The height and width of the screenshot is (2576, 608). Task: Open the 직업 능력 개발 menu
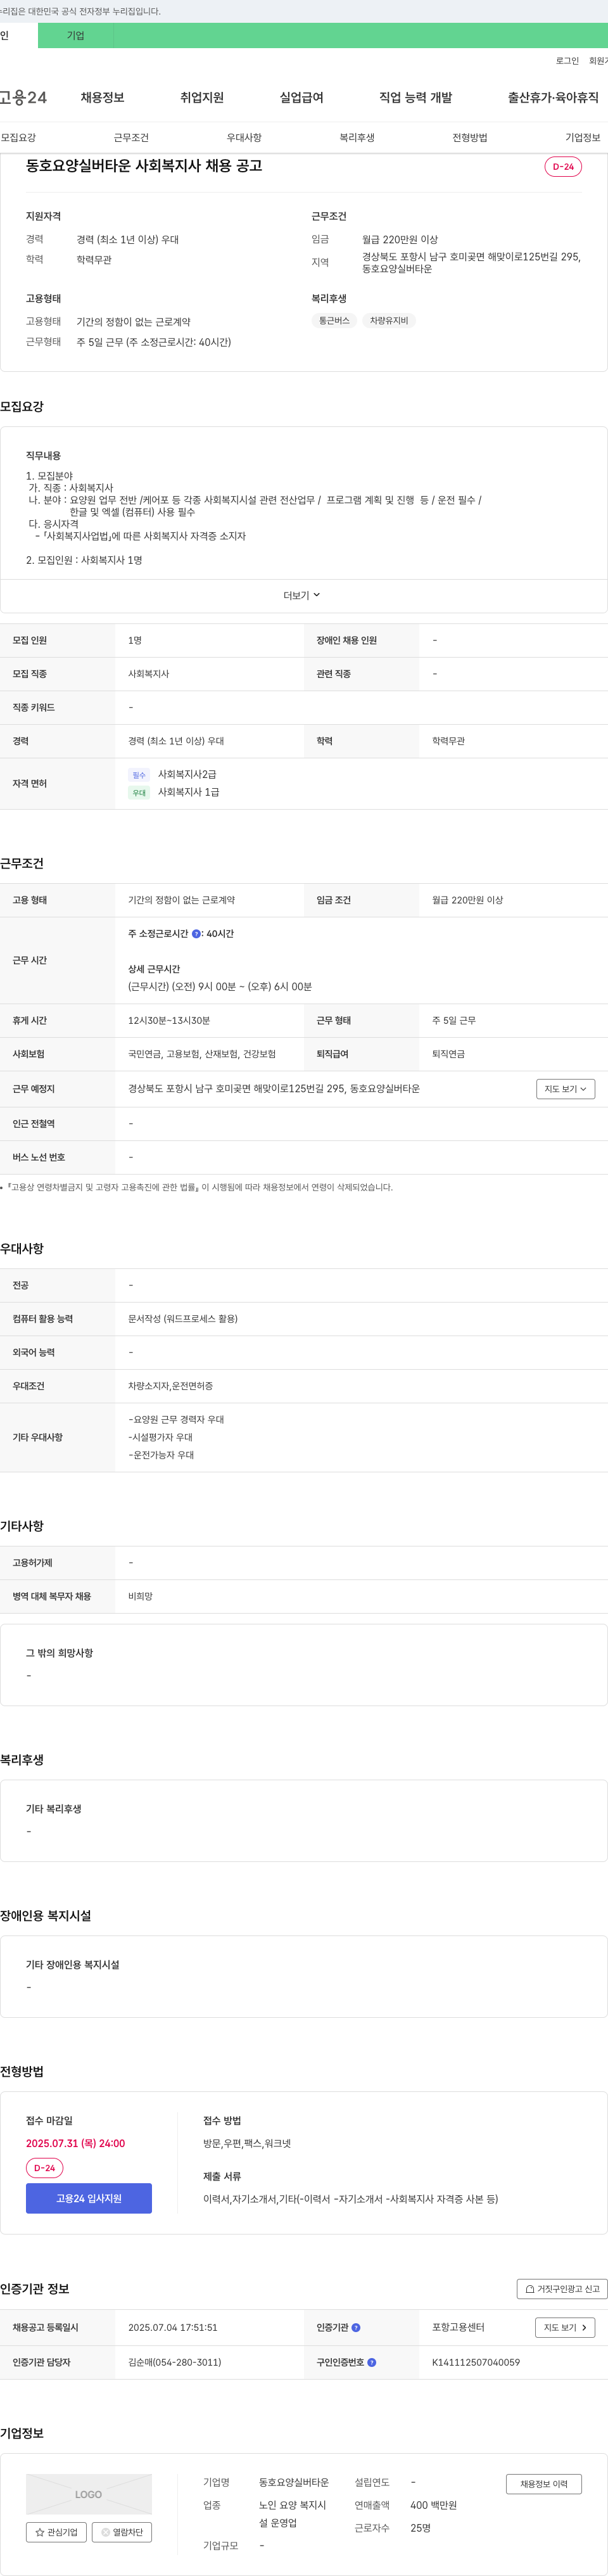point(415,97)
